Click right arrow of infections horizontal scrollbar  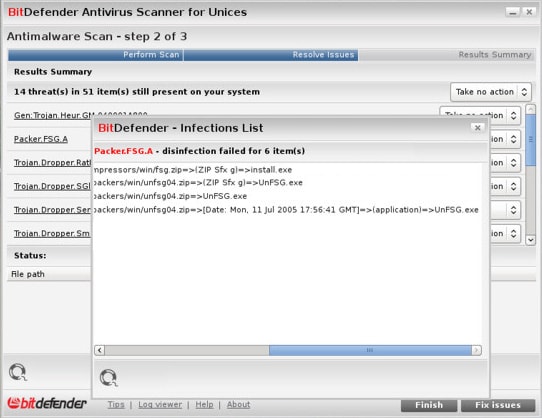476,350
